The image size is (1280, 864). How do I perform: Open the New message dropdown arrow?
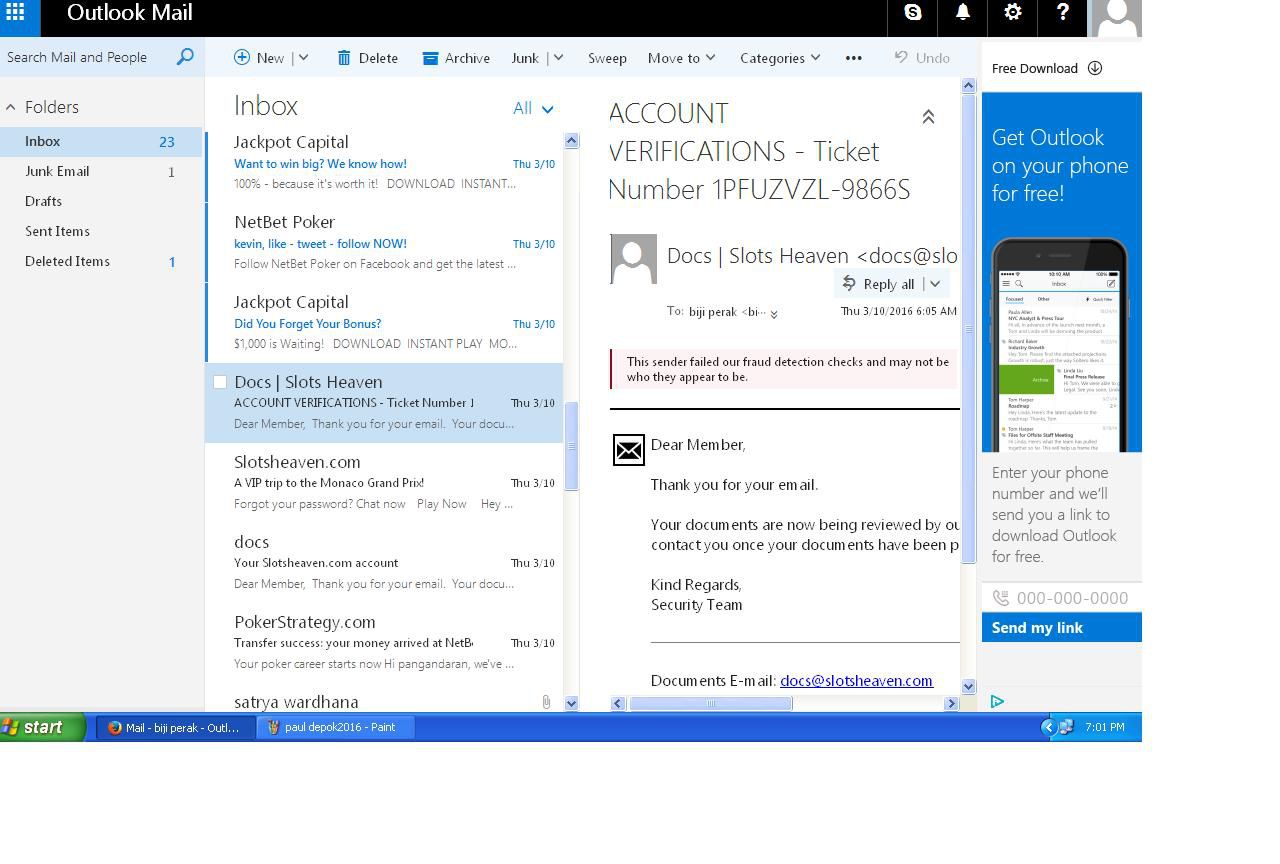(304, 58)
